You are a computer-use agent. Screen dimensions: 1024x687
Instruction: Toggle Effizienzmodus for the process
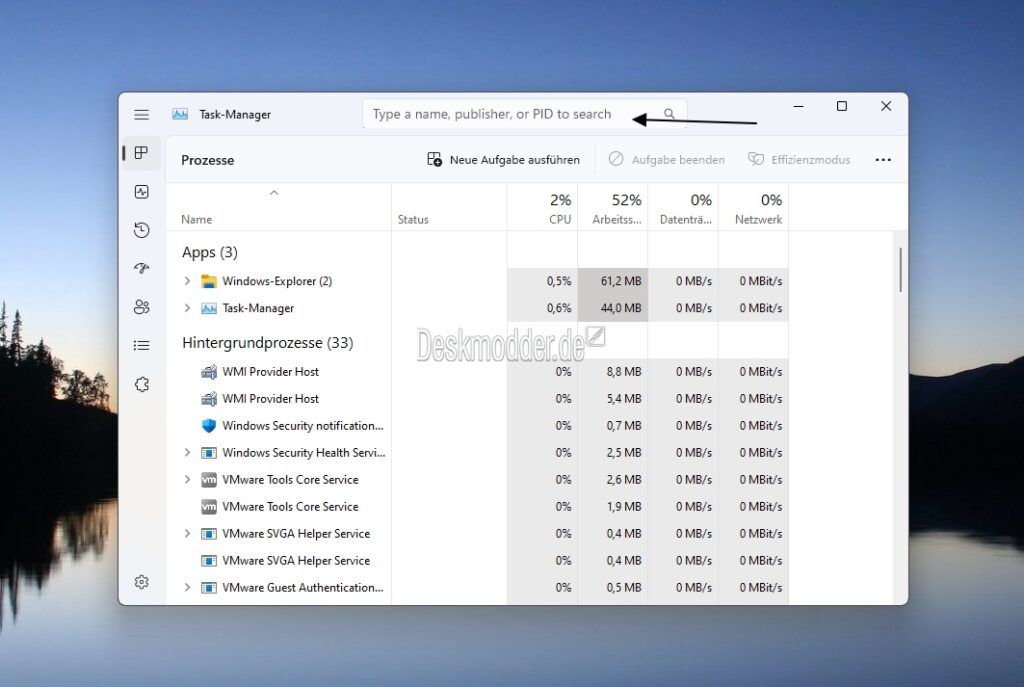coord(799,160)
